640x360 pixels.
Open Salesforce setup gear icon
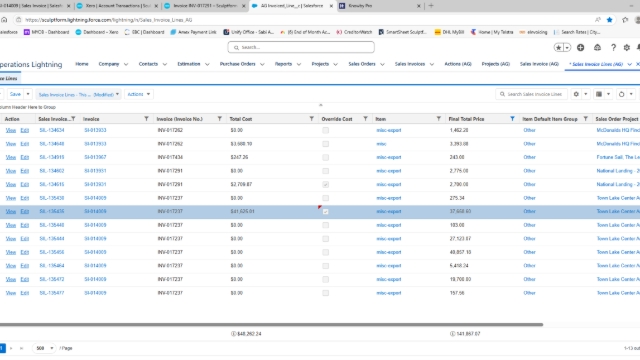[x=627, y=47]
